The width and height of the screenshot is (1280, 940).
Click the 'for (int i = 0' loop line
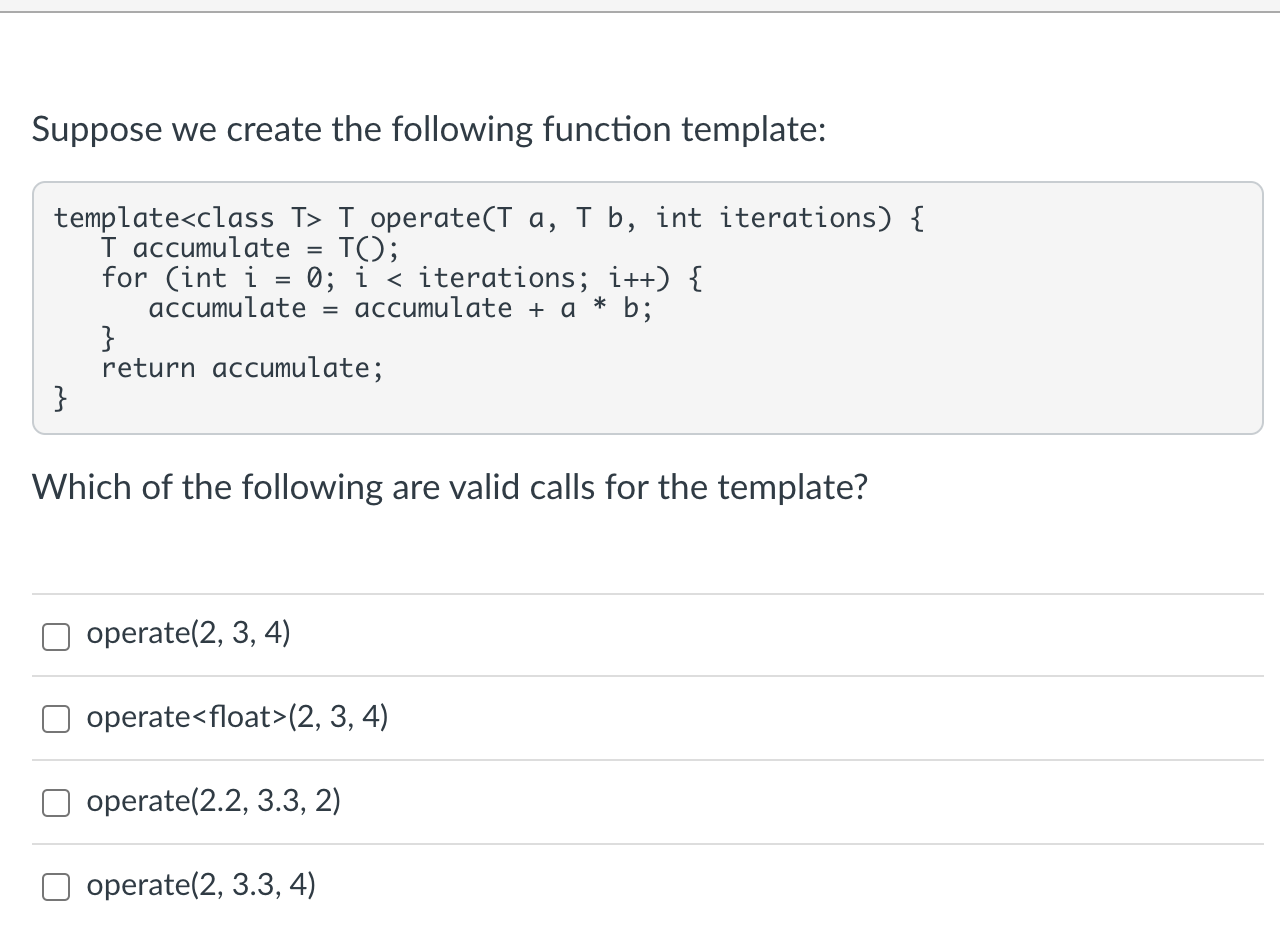coord(402,278)
